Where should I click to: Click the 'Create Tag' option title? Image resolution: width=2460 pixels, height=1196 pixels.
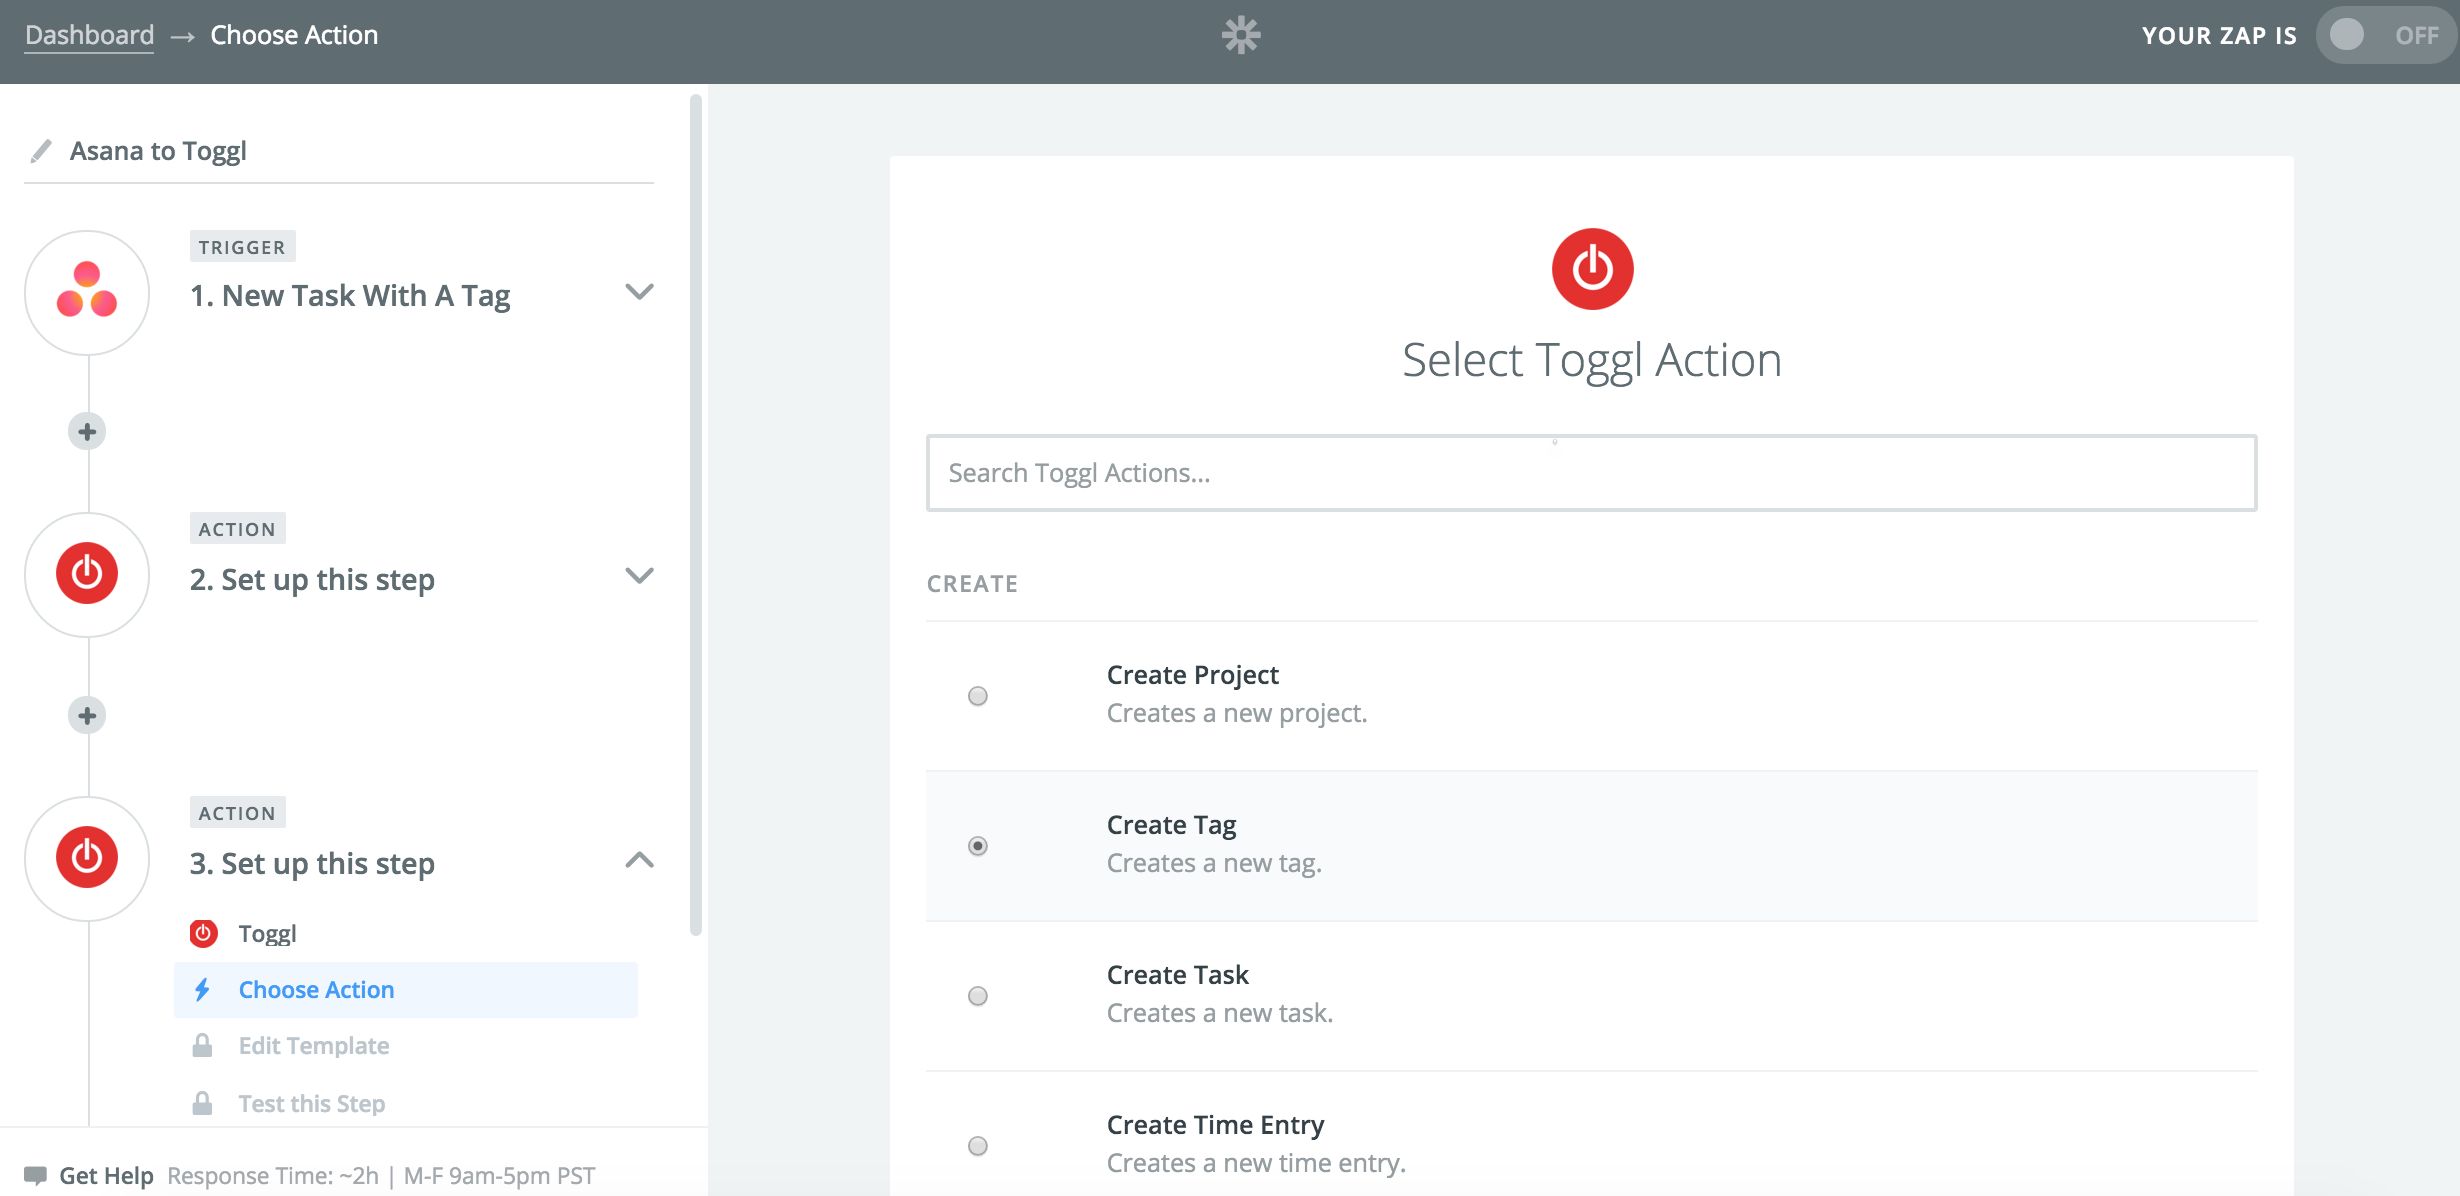1171,825
